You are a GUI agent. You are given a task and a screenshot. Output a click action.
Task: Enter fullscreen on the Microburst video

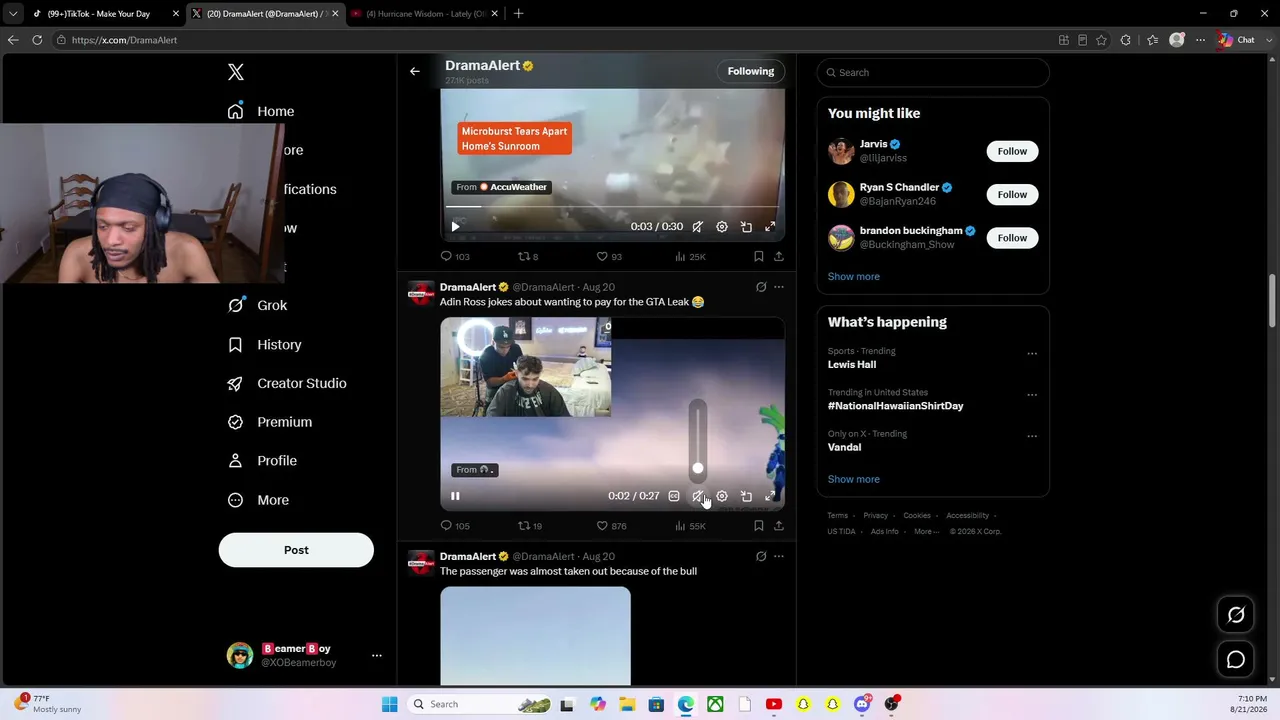click(x=770, y=227)
